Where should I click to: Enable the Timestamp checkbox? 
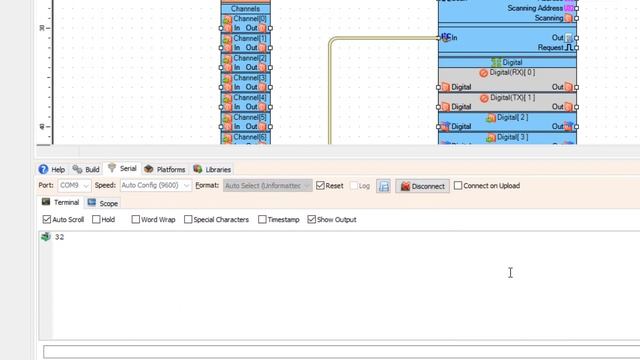point(262,220)
